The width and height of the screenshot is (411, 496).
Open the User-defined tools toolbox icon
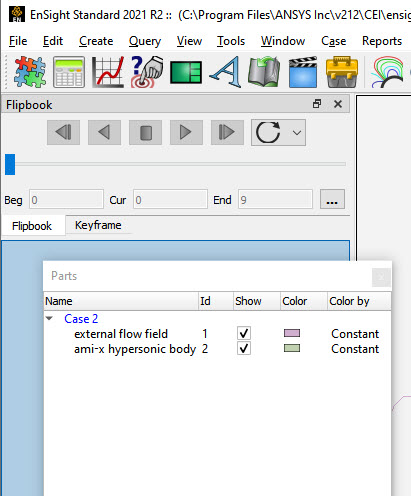pyautogui.click(x=342, y=72)
